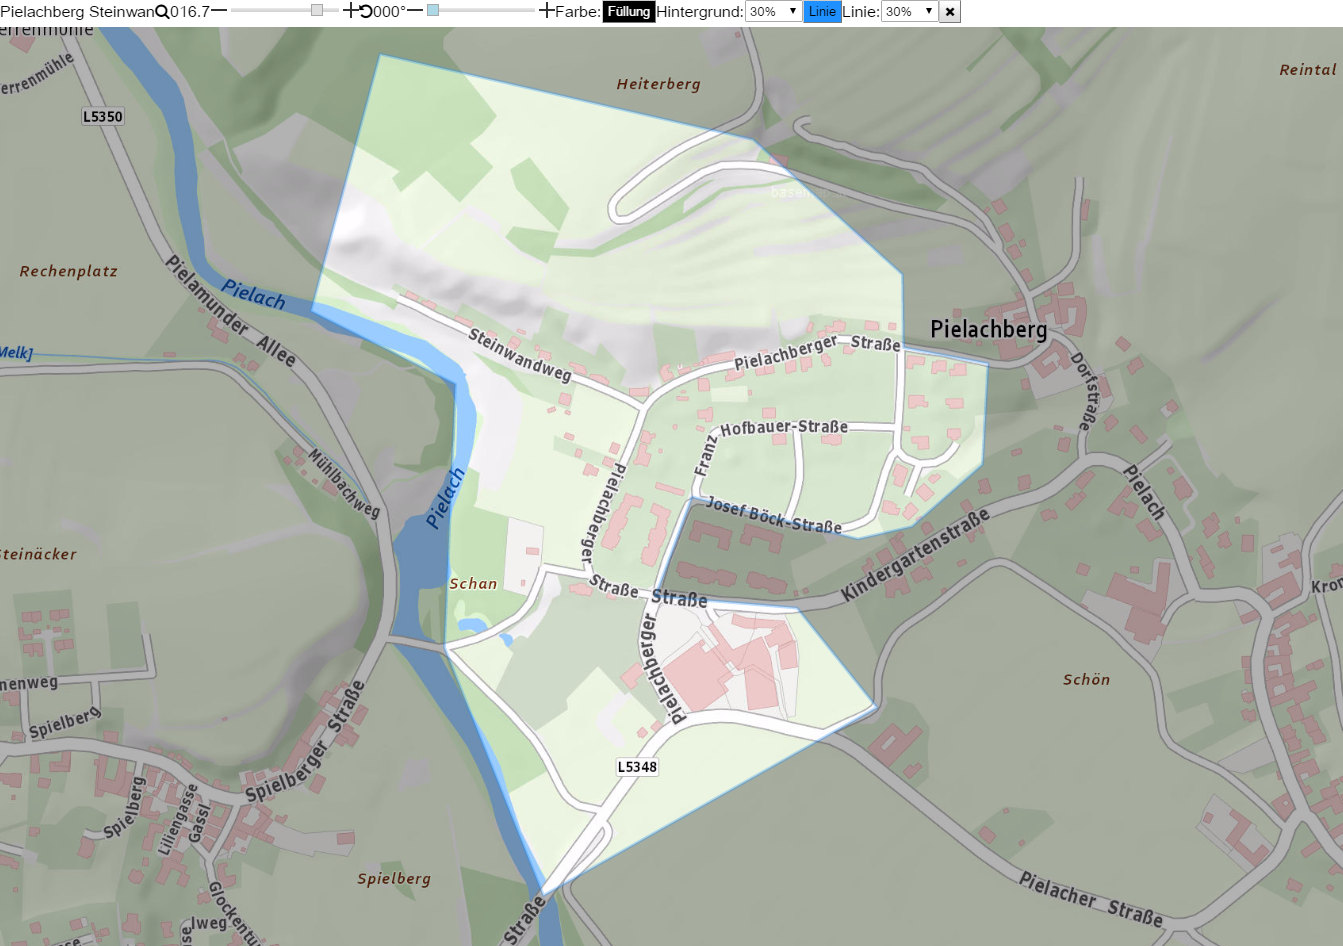Close the toolbar with the X button
Screen dimensions: 1343x946
coord(950,12)
